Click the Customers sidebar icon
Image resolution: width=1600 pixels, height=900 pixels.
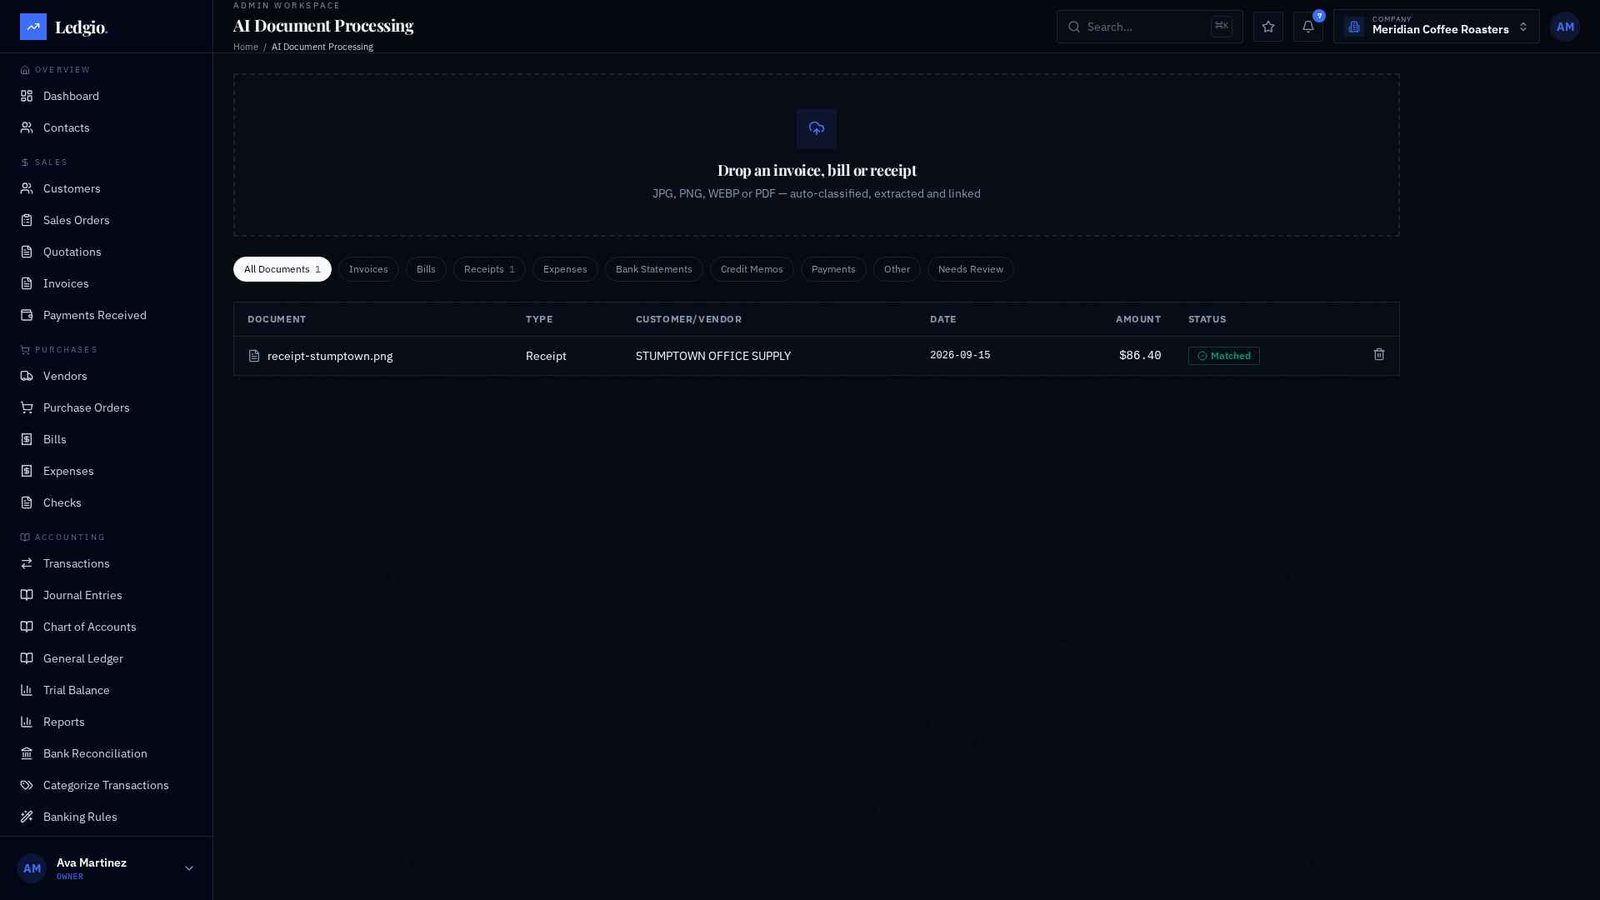(x=27, y=188)
